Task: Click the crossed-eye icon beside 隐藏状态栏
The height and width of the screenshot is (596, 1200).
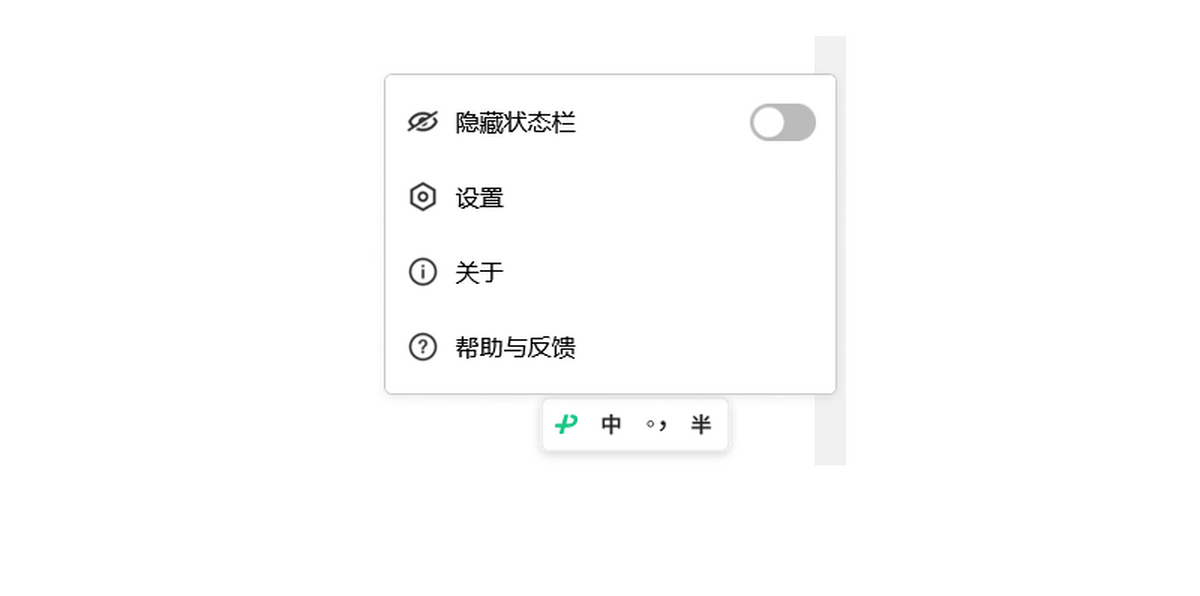Action: 422,121
